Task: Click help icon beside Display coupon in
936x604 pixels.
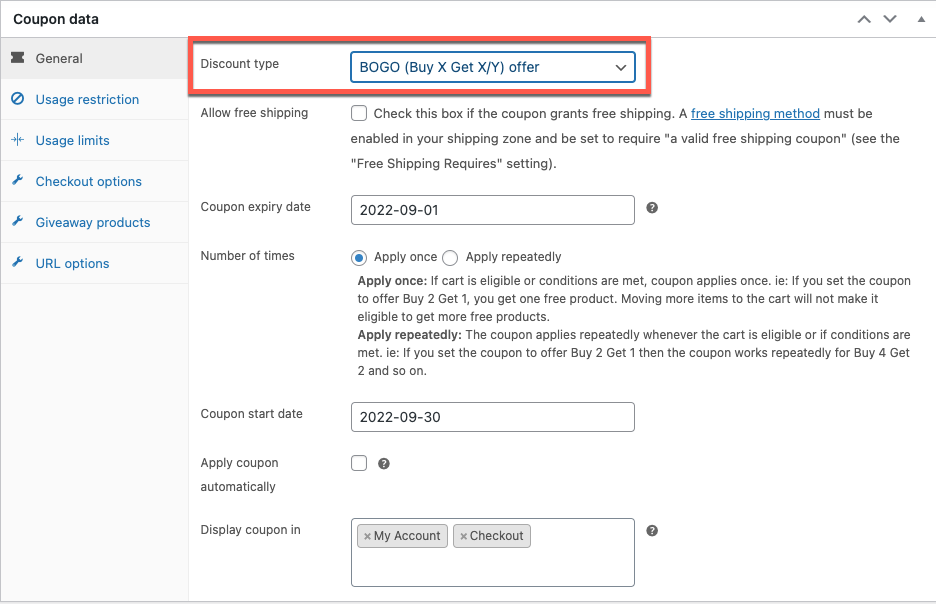Action: (x=652, y=531)
